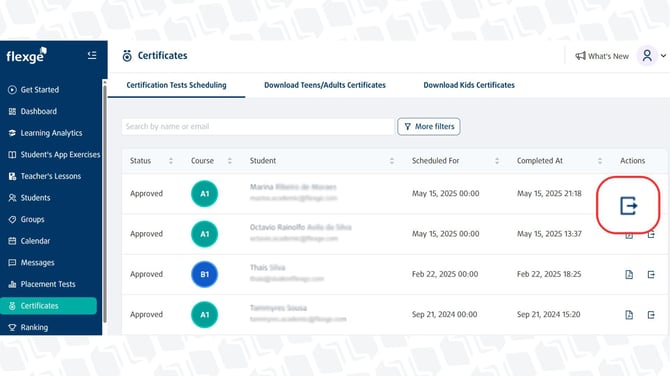Click the export icon in the Feb 22, 2025 row

pyautogui.click(x=651, y=274)
